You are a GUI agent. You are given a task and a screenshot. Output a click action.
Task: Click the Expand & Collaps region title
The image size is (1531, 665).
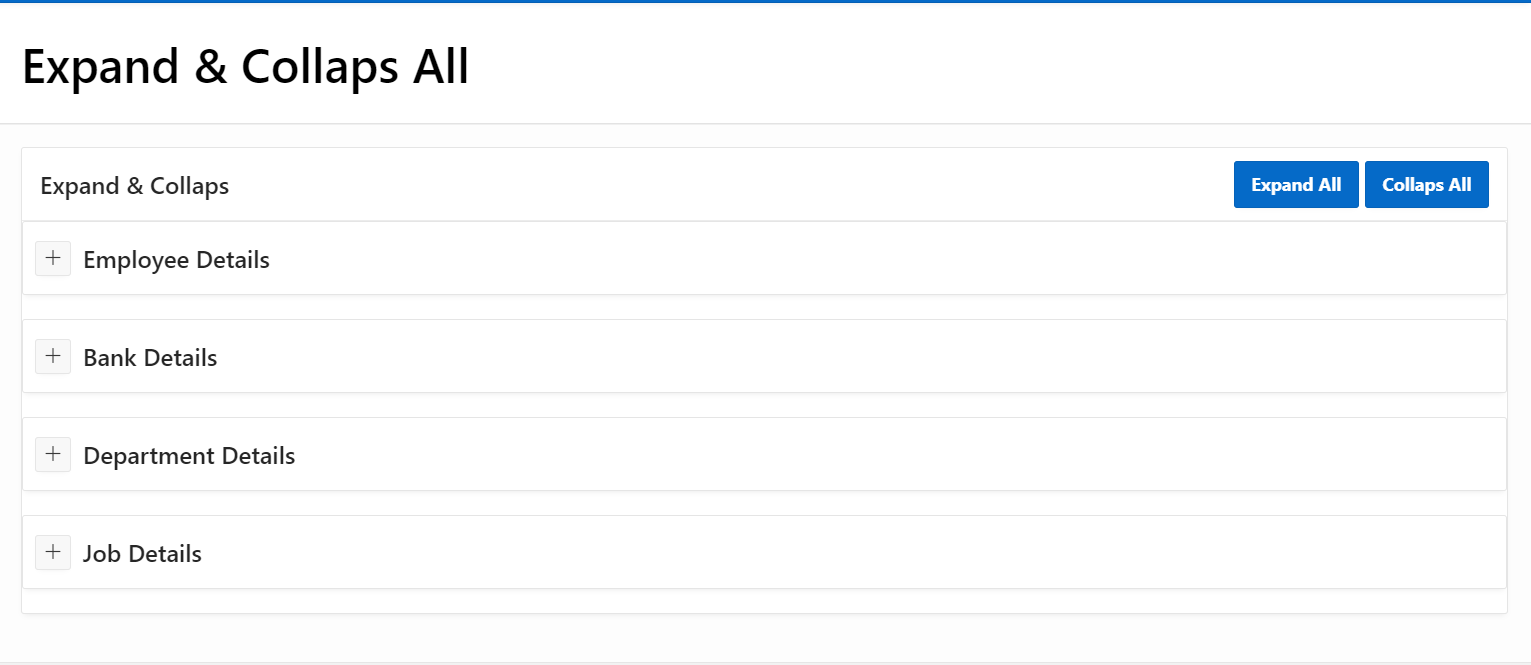click(x=135, y=186)
